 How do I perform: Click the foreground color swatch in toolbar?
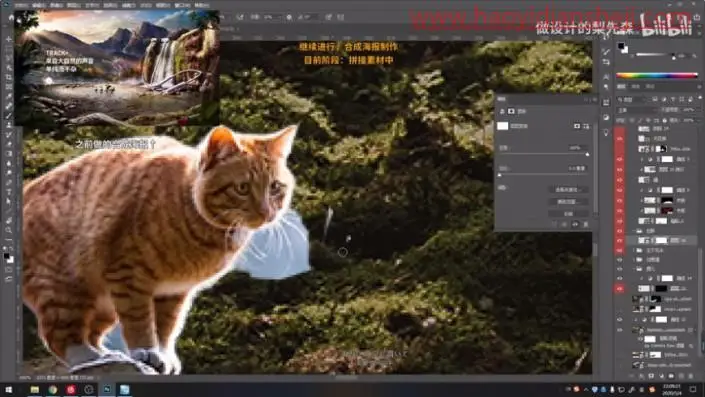coord(7,256)
